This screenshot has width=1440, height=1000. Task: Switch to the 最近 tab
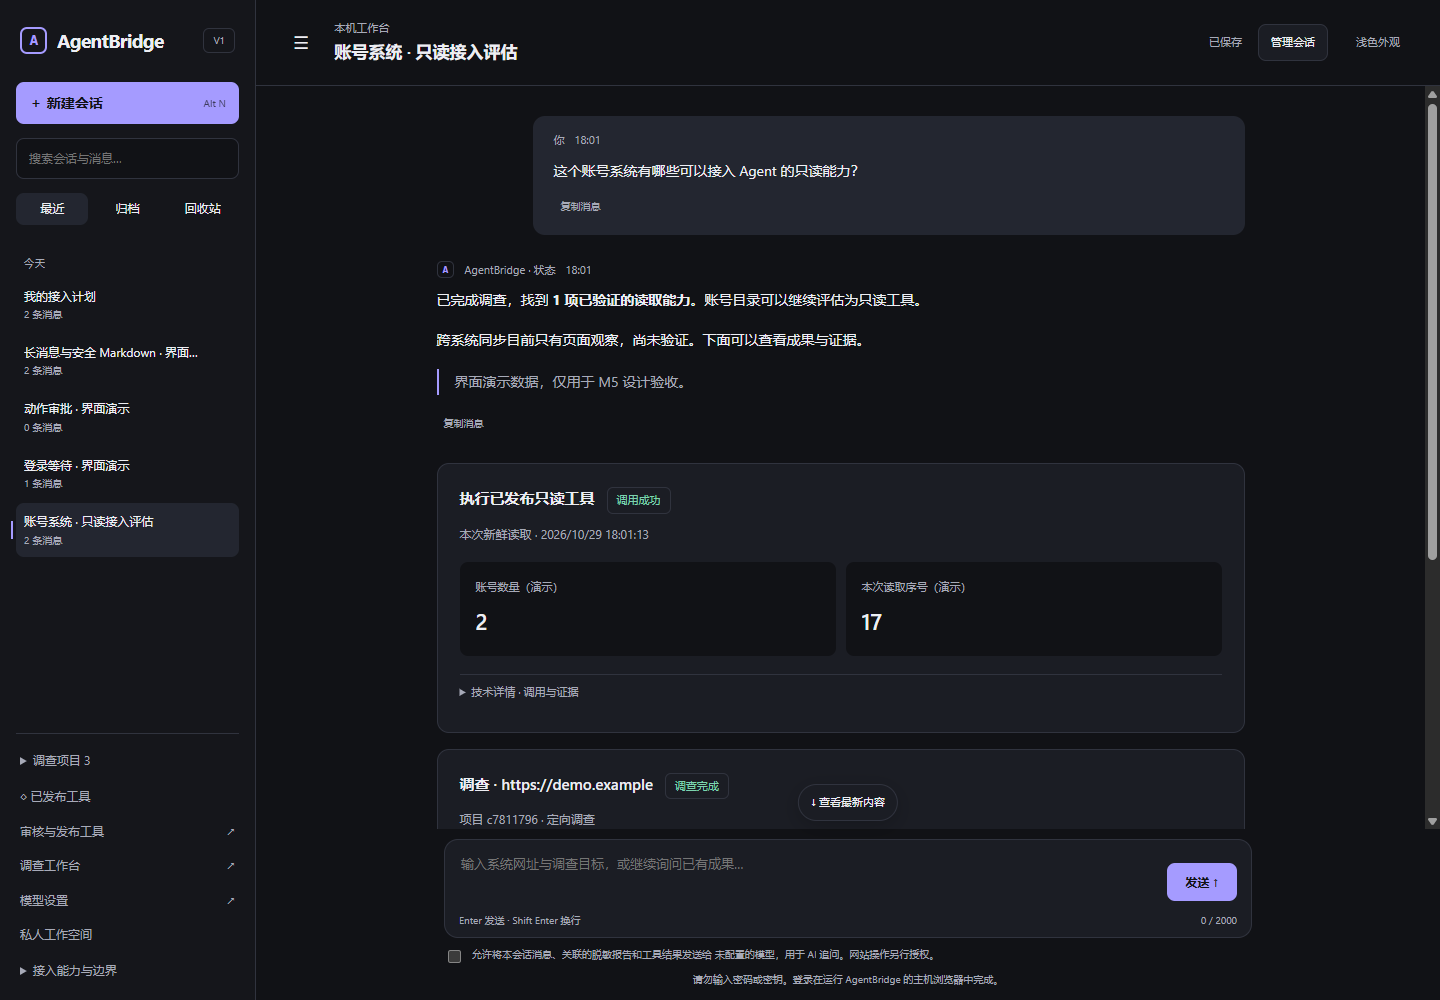coord(52,209)
